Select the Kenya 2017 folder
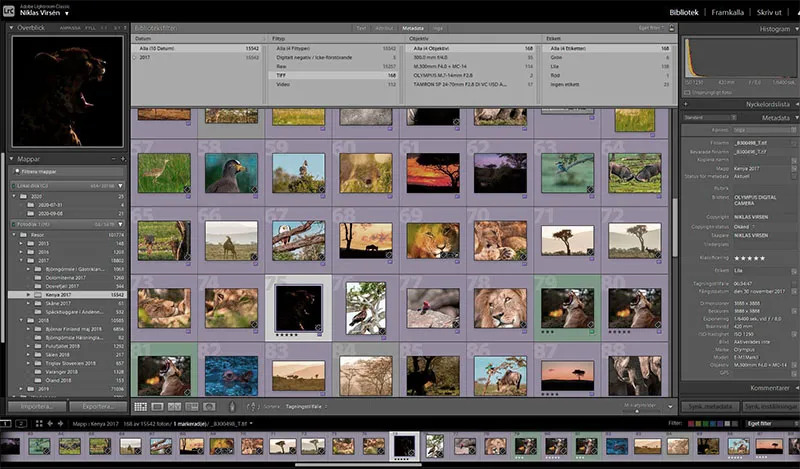800x469 pixels. pos(67,295)
